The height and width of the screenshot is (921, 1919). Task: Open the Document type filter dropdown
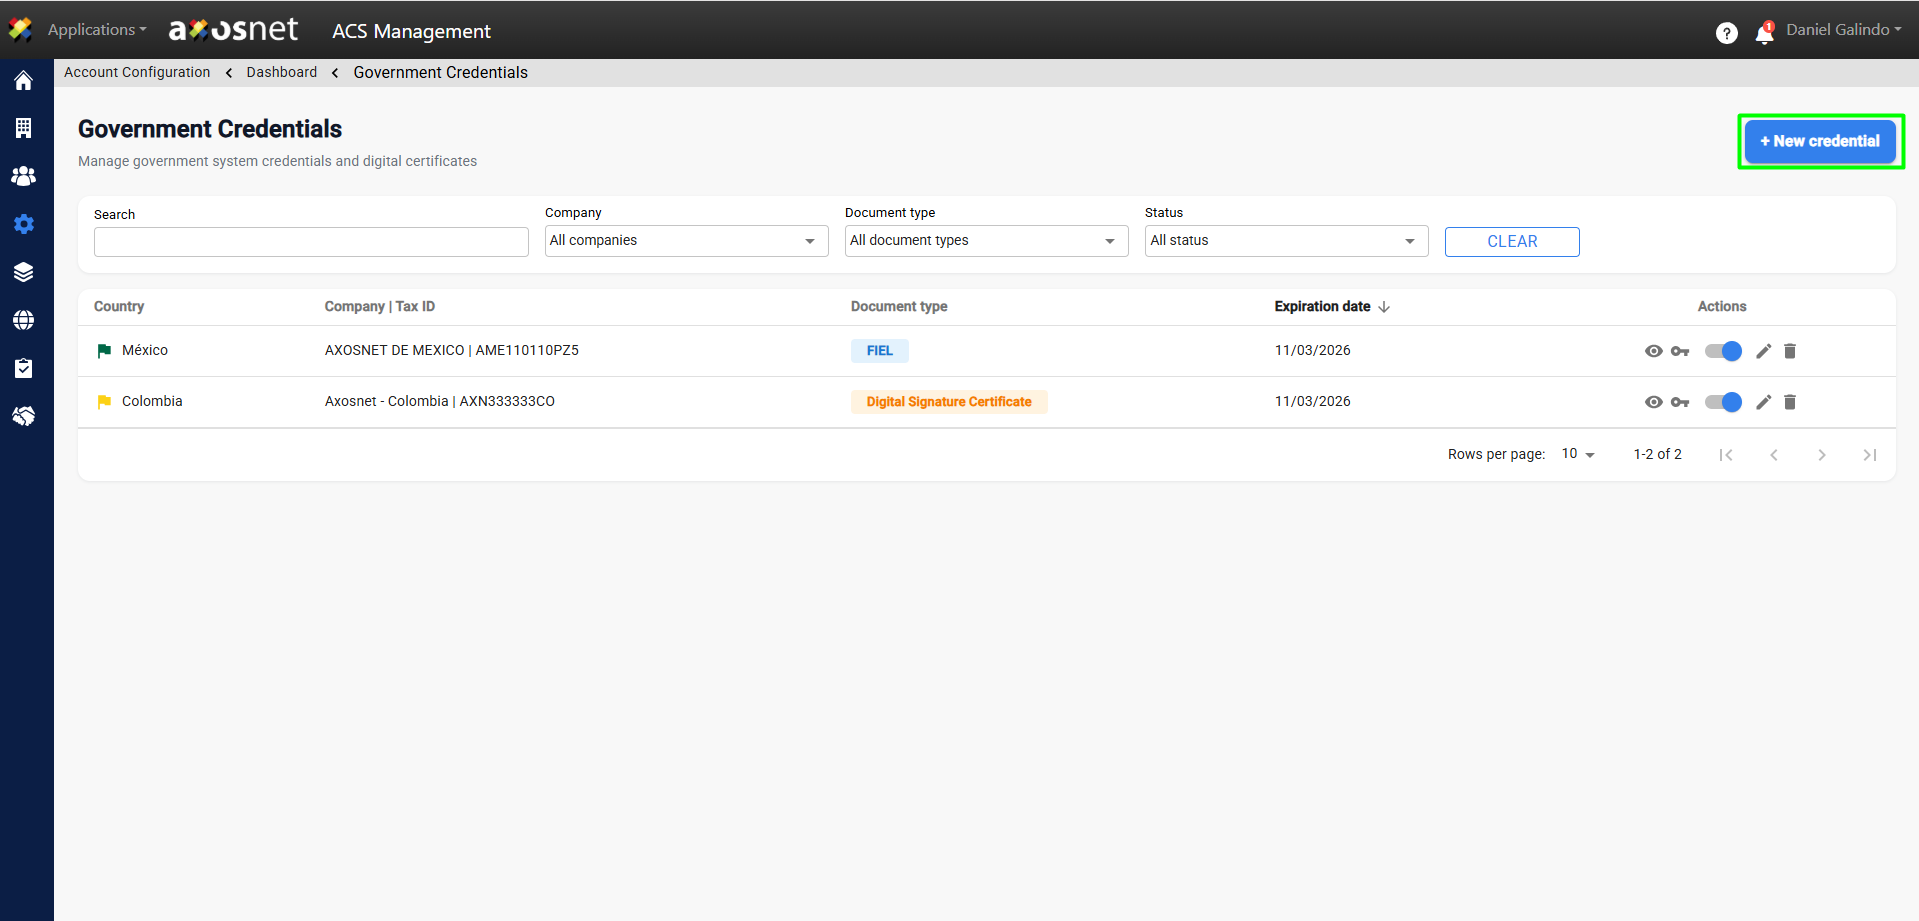point(986,241)
